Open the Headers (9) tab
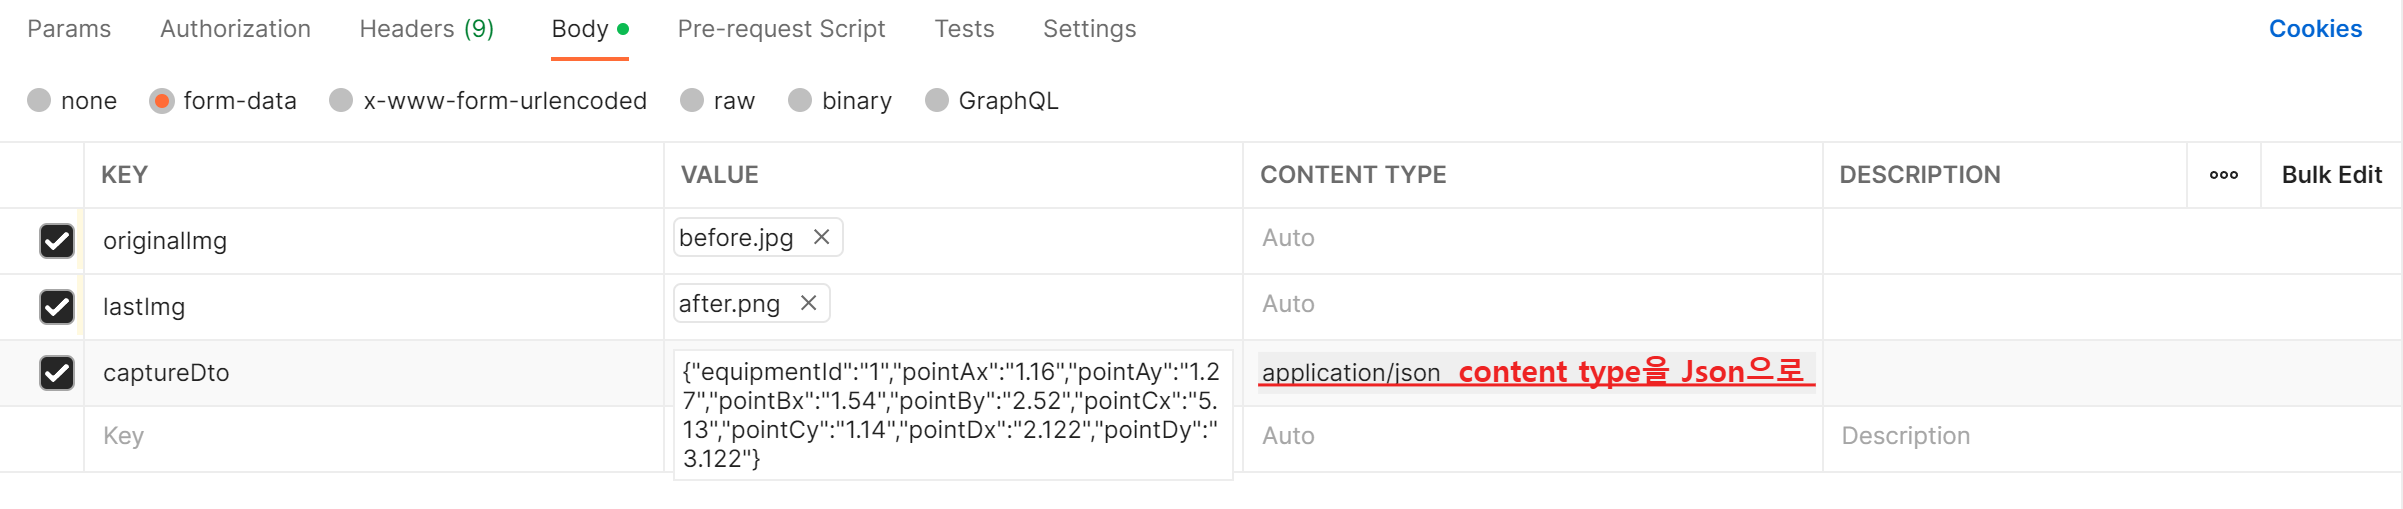2403x509 pixels. pos(426,29)
